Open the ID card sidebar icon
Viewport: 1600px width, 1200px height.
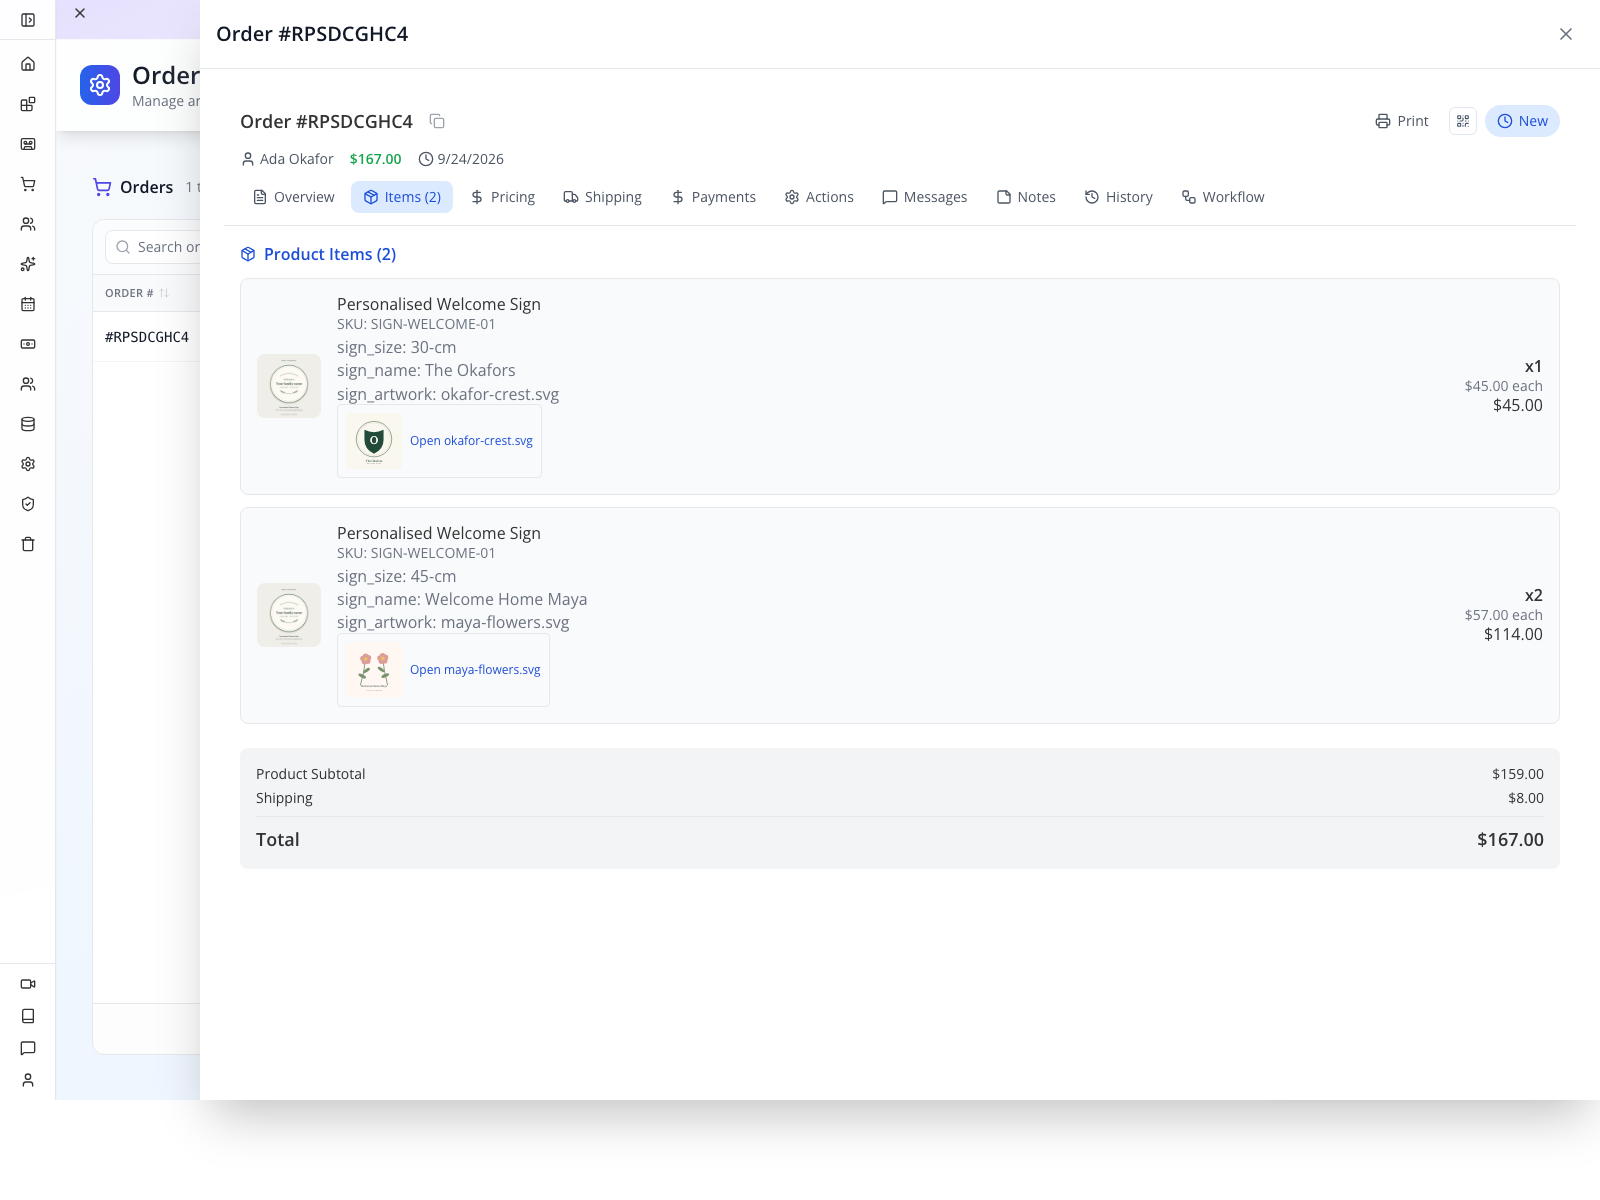[28, 144]
